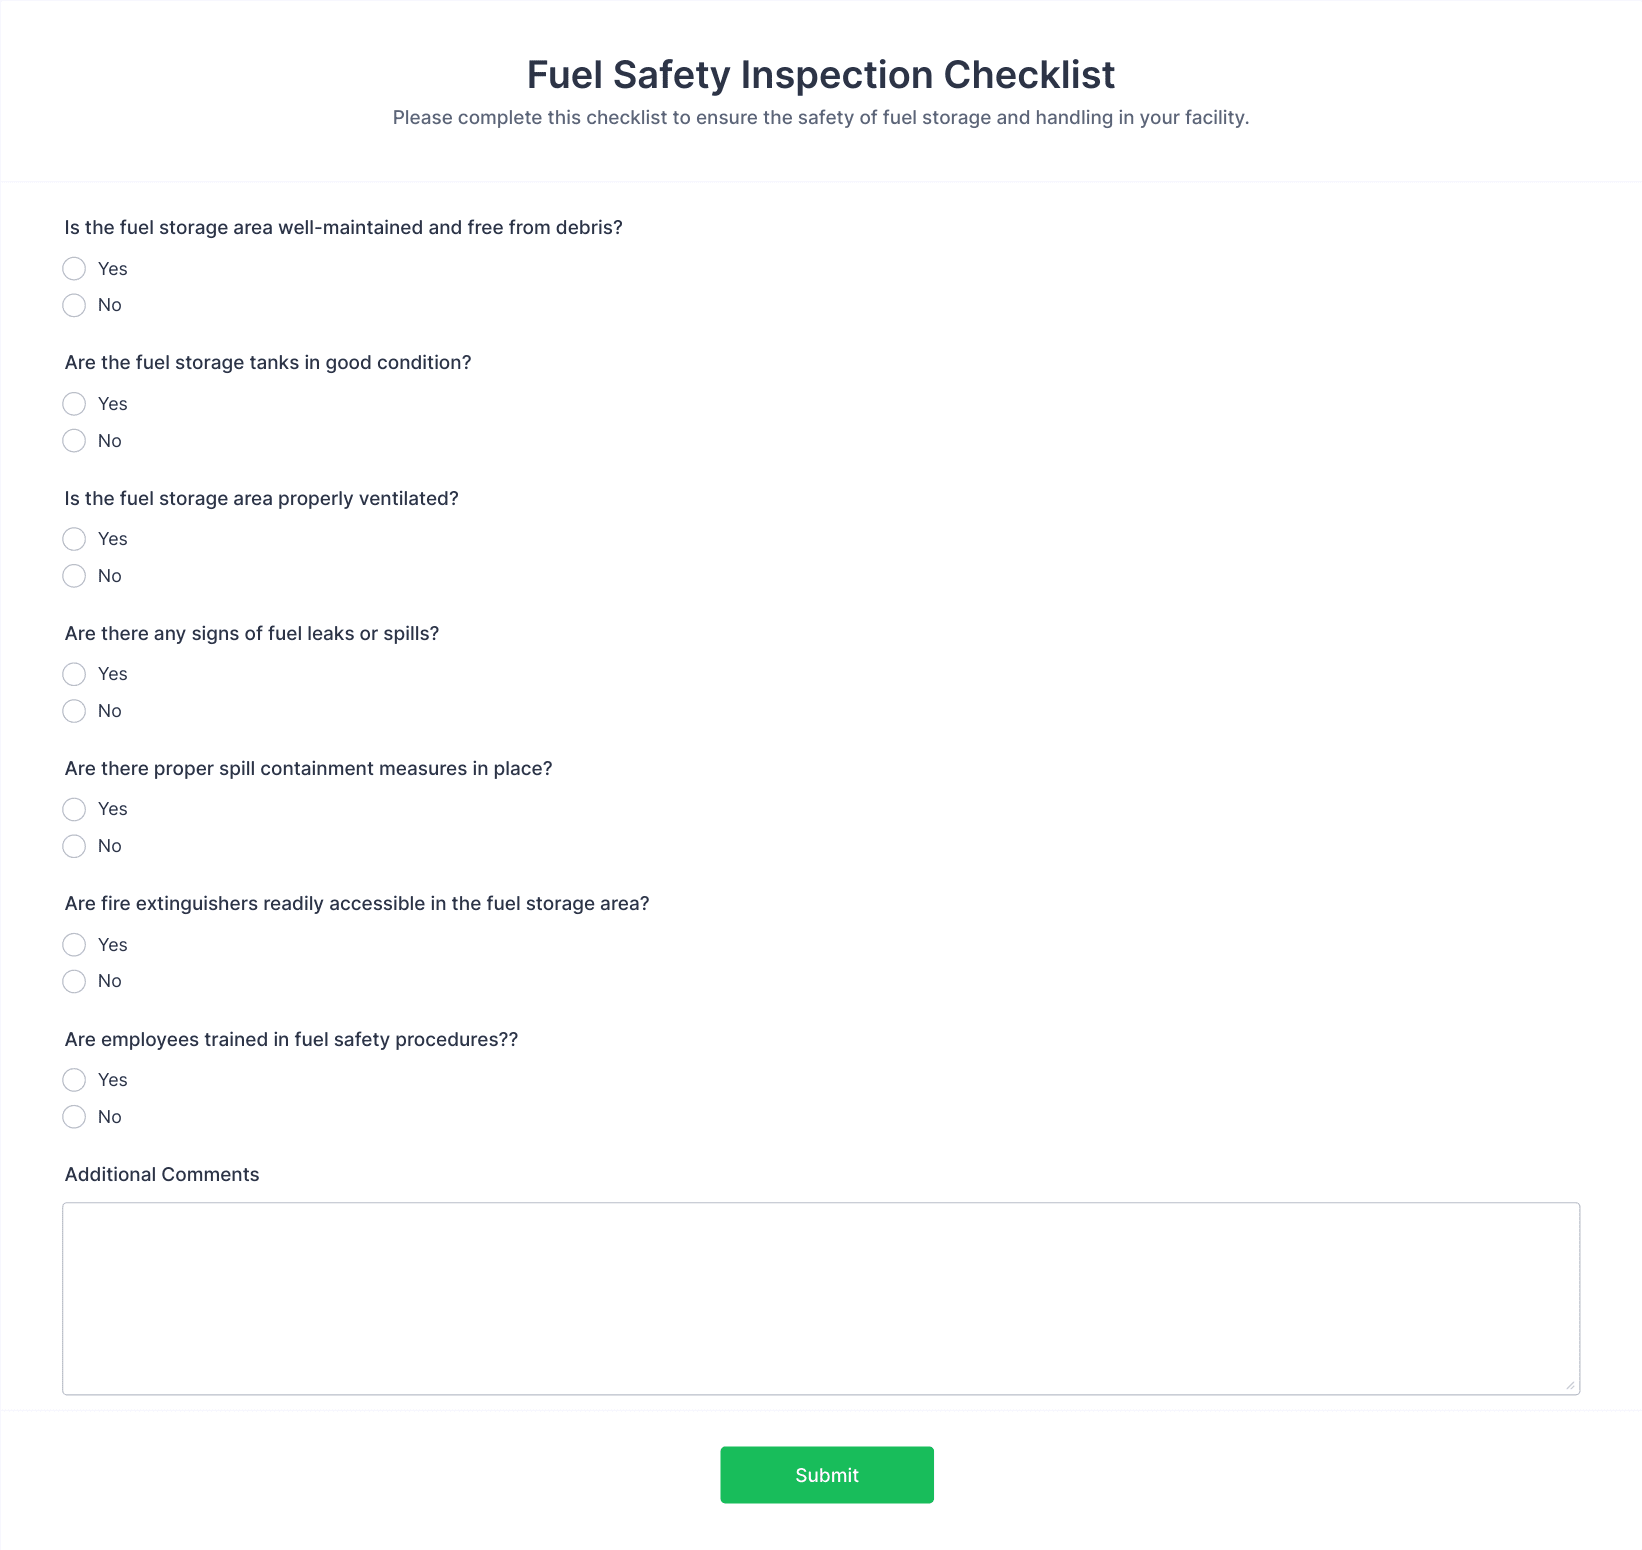Screen dimensions: 1642x1550
Task: Click the Additional Comments label
Action: (x=162, y=1174)
